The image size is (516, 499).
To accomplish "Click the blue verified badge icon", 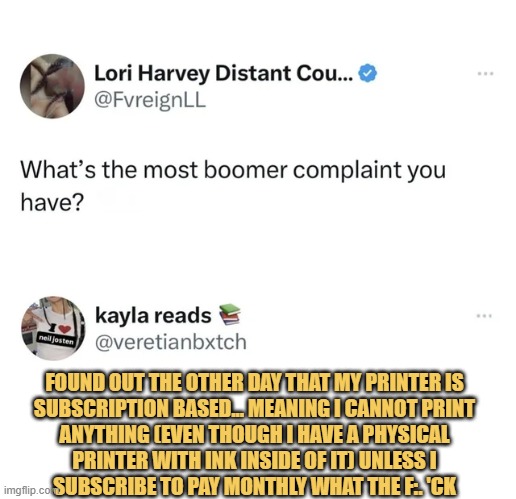I will (368, 73).
